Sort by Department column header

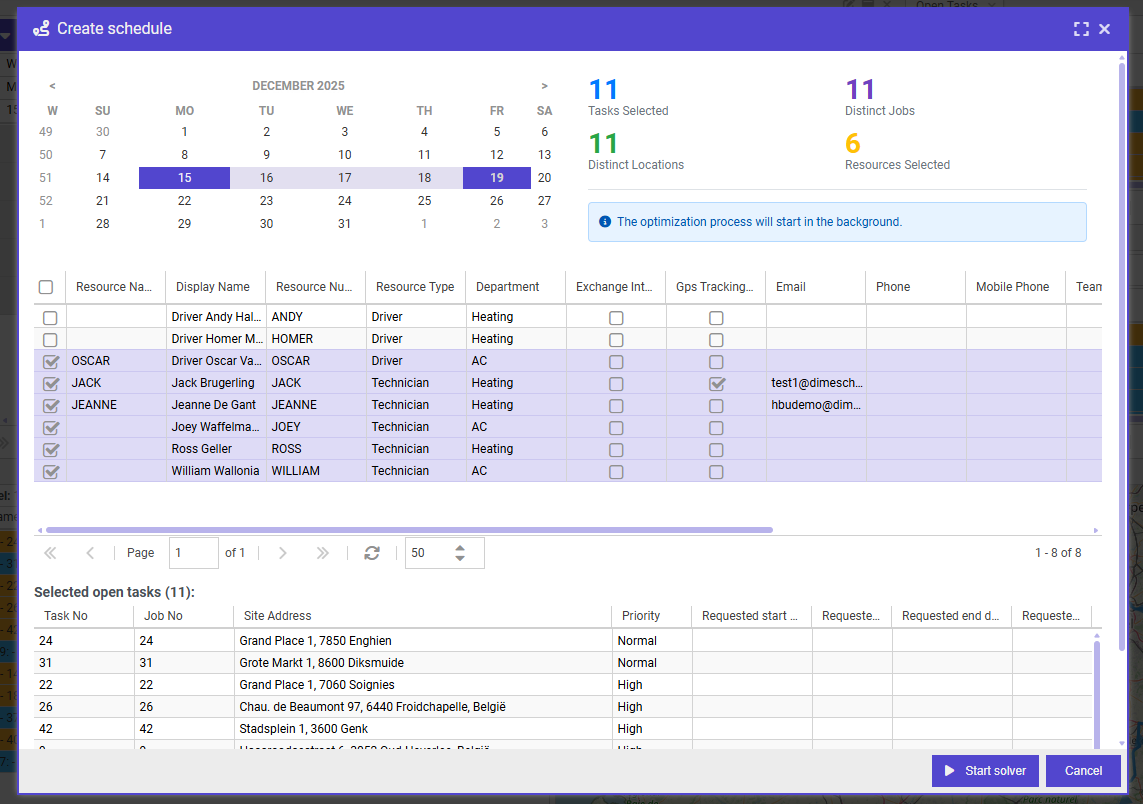click(507, 287)
